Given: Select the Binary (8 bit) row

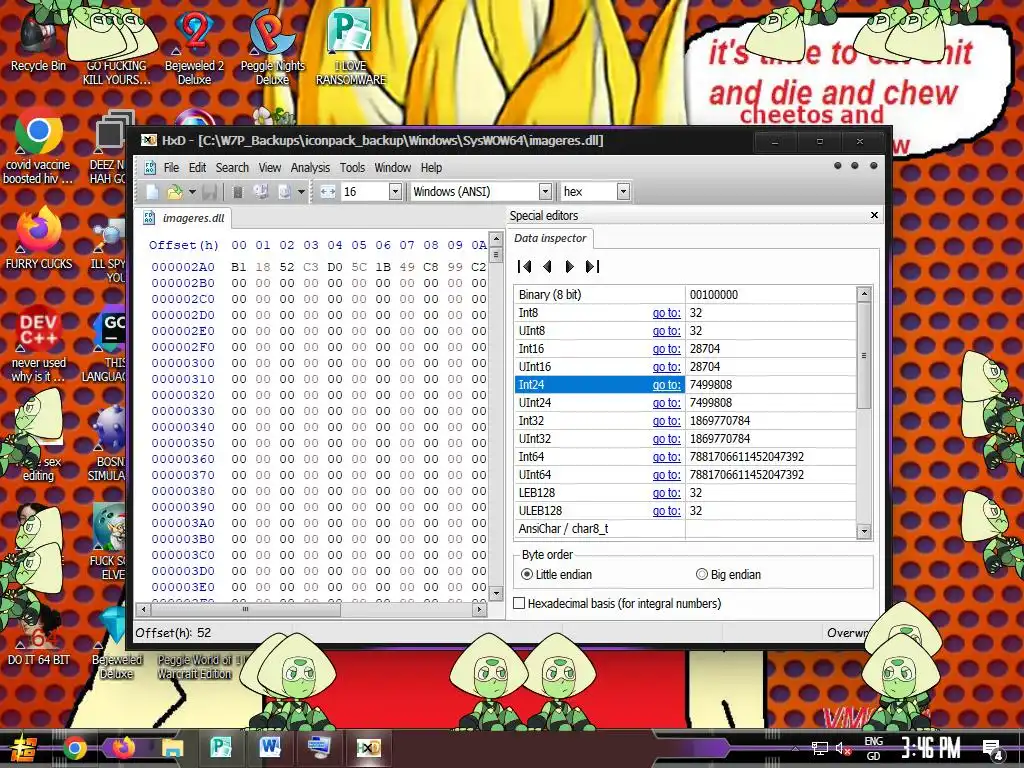Looking at the screenshot, I should (685, 295).
